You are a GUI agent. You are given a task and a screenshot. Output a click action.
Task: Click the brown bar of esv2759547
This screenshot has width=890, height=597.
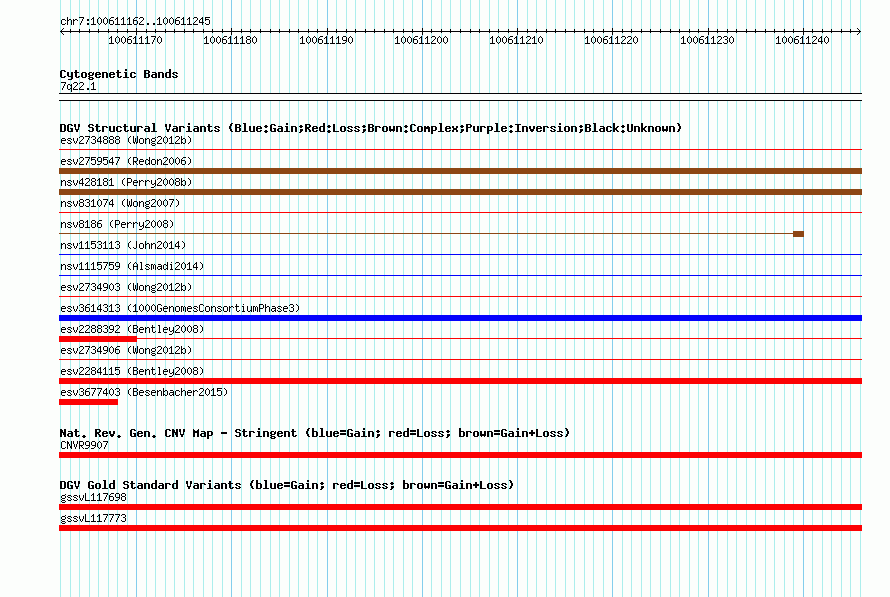click(x=460, y=171)
